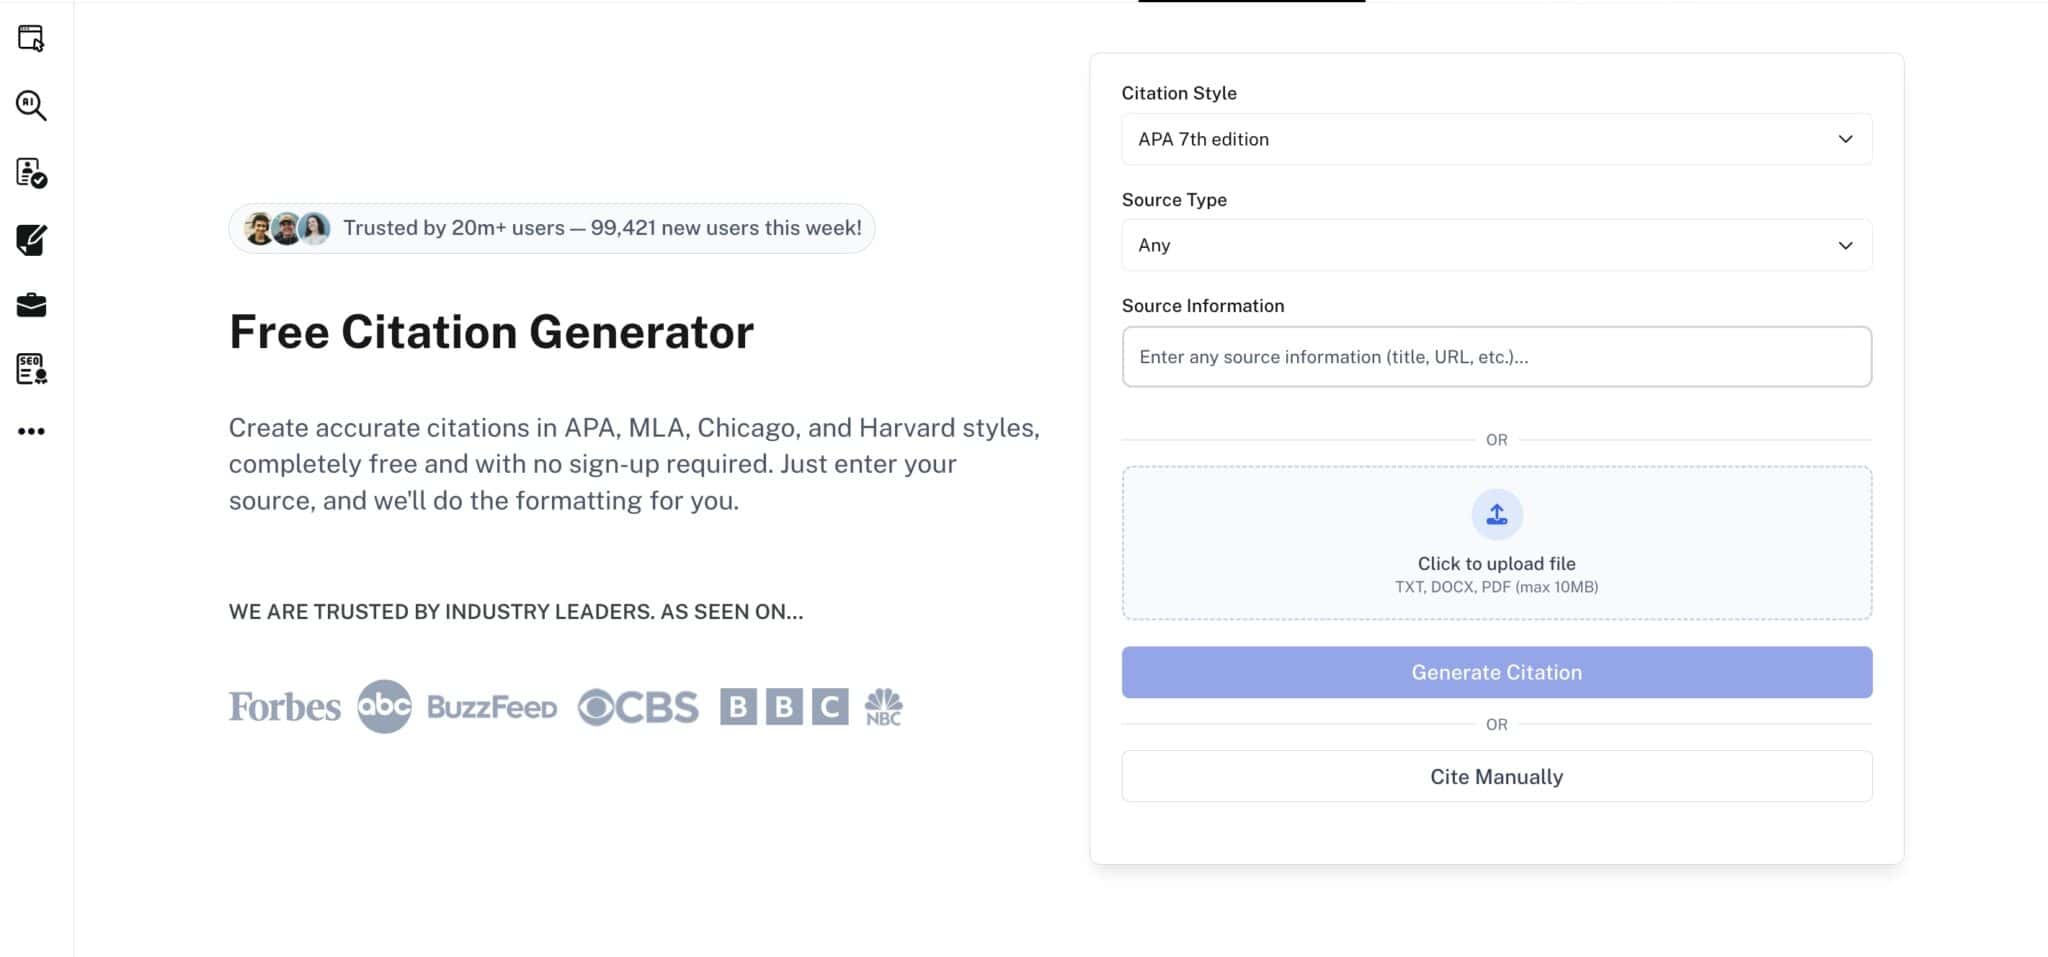Click the Citation Style chevron arrow

coord(1845,139)
